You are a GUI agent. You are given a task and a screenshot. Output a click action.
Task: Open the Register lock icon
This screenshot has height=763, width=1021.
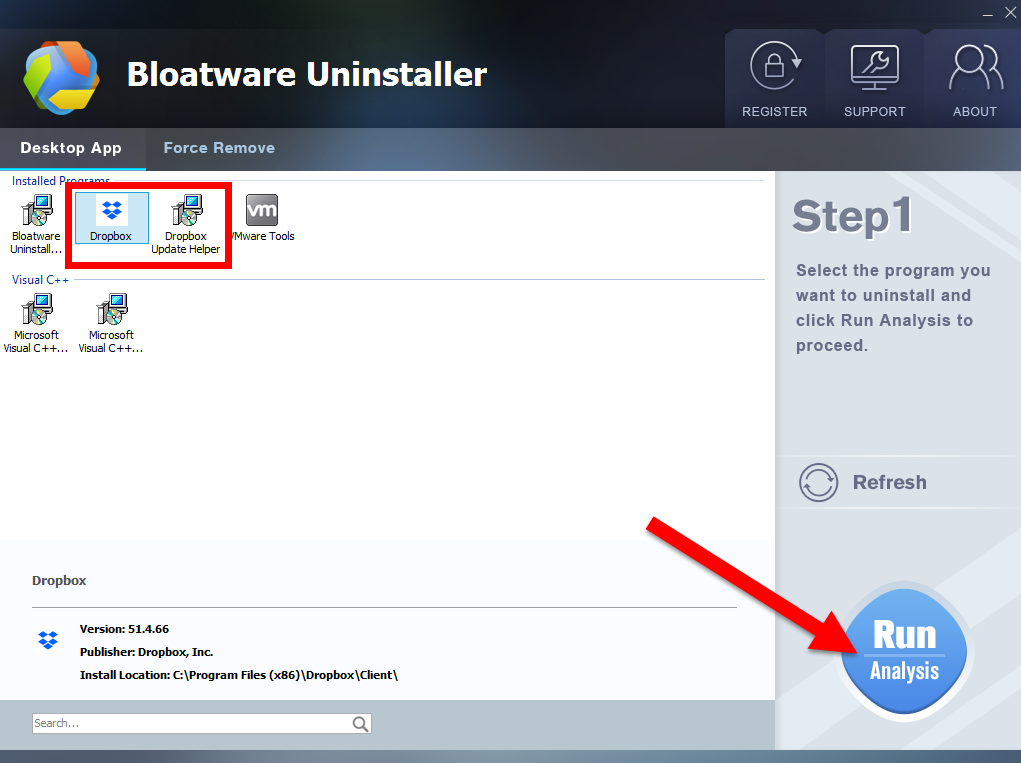[x=775, y=66]
